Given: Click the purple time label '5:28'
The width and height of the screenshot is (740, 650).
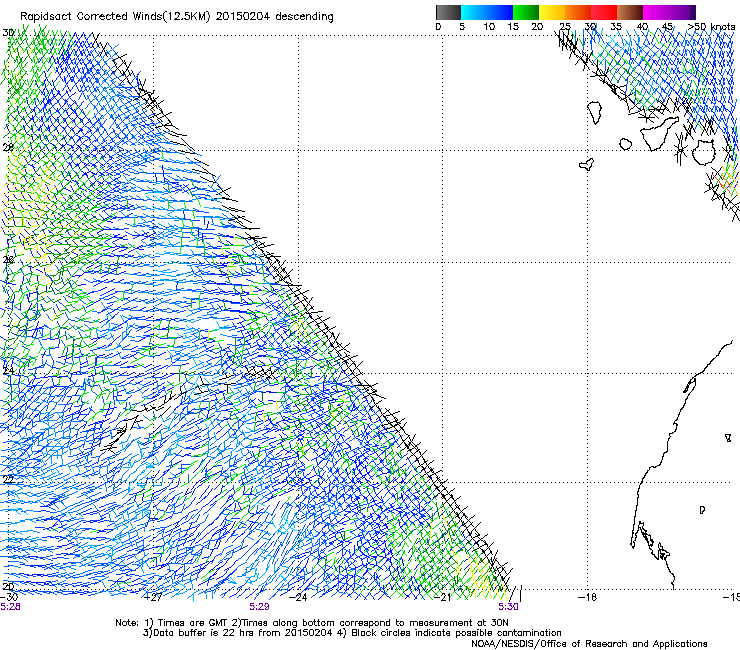Looking at the screenshot, I should click(x=10, y=607).
